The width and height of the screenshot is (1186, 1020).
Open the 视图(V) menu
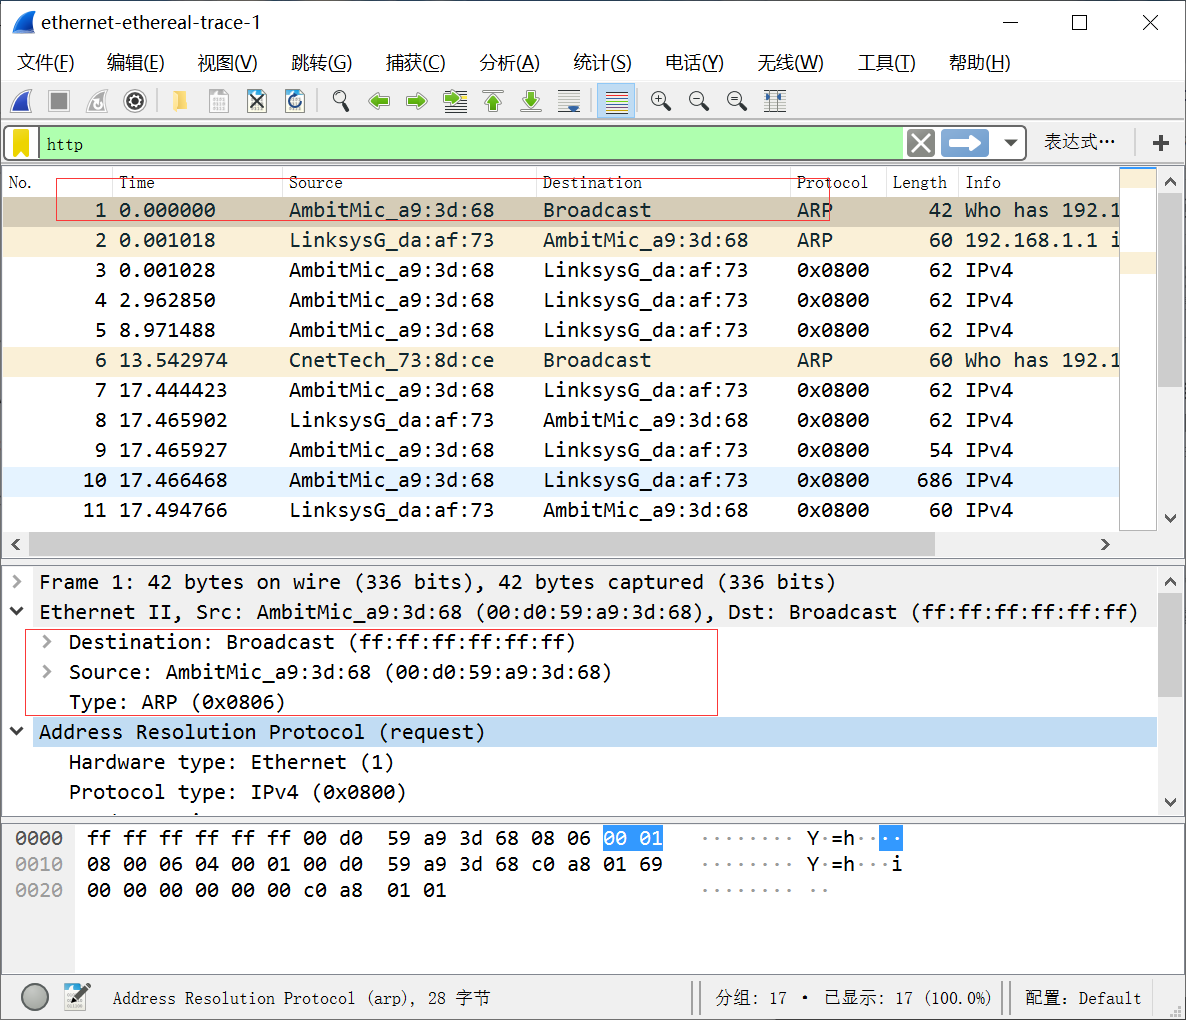[x=228, y=63]
